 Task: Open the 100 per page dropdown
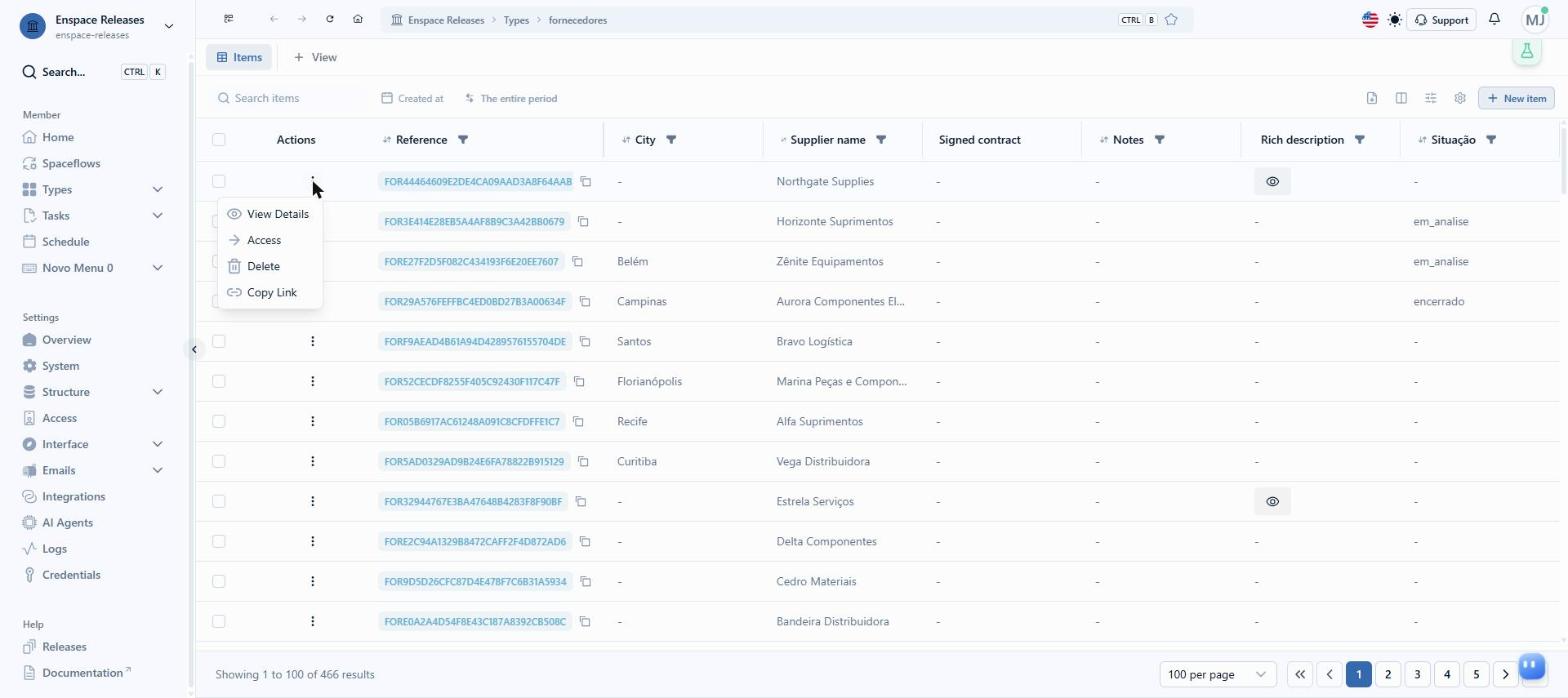1218,674
